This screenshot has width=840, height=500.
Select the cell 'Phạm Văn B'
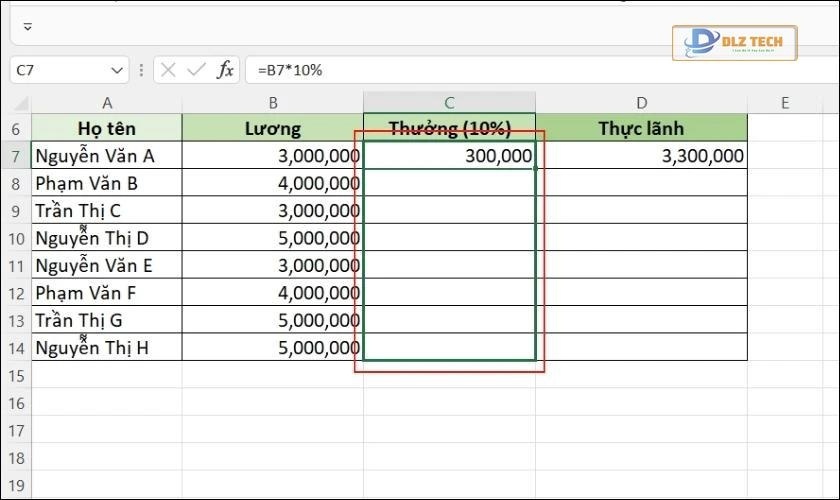(x=107, y=183)
